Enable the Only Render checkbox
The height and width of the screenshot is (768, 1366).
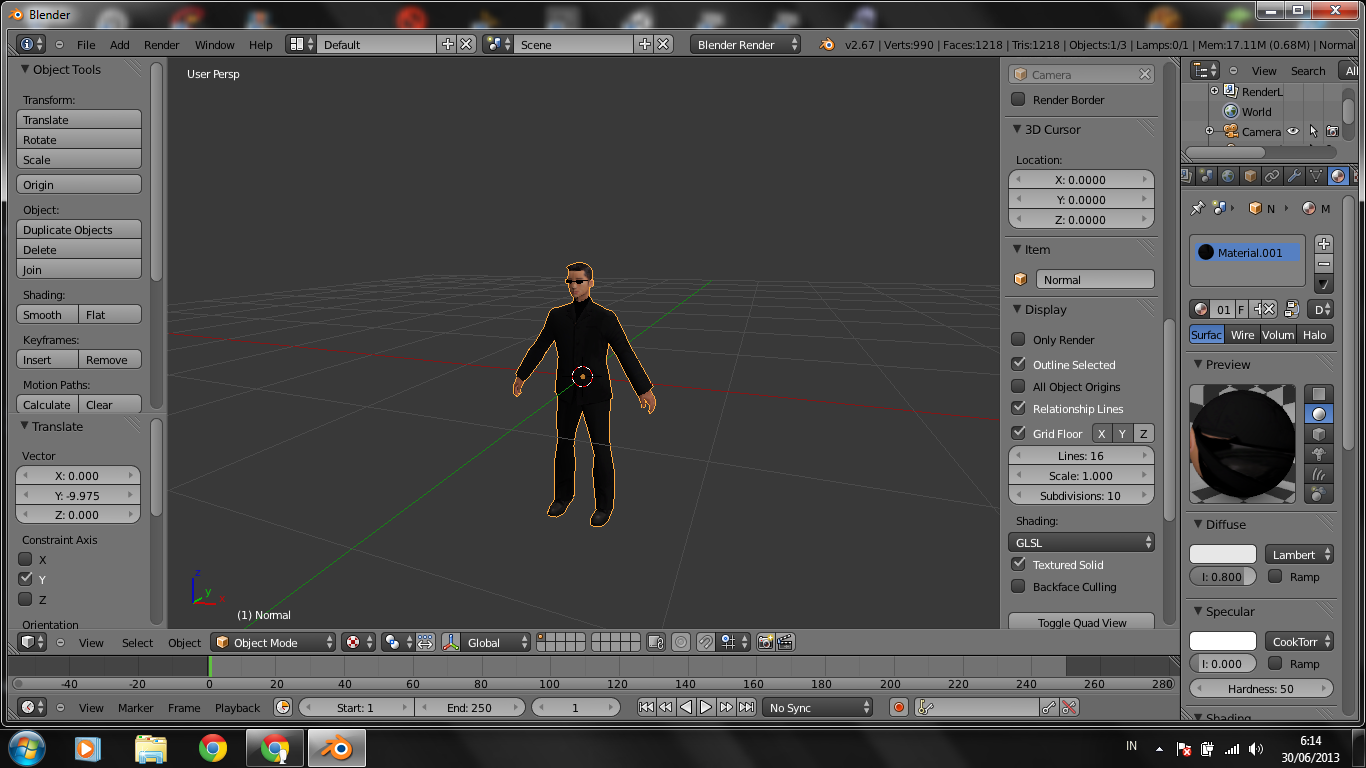(1018, 339)
